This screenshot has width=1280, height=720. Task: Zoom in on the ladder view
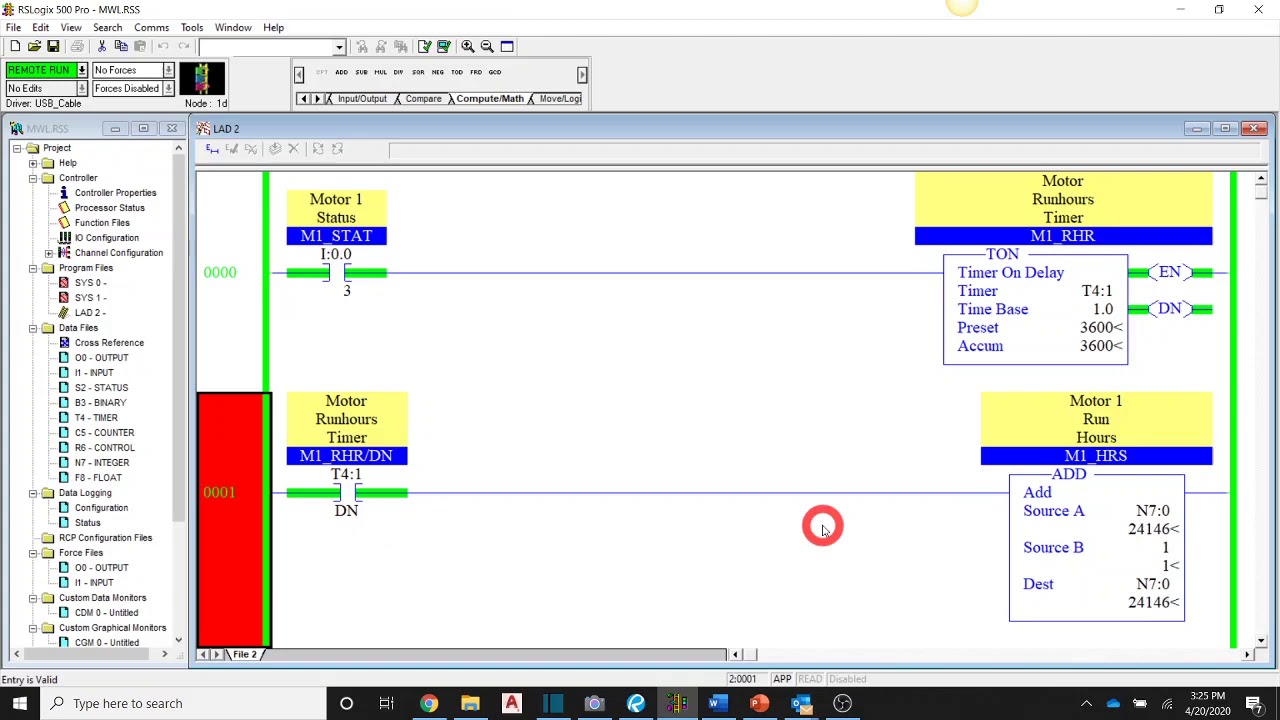pos(467,46)
